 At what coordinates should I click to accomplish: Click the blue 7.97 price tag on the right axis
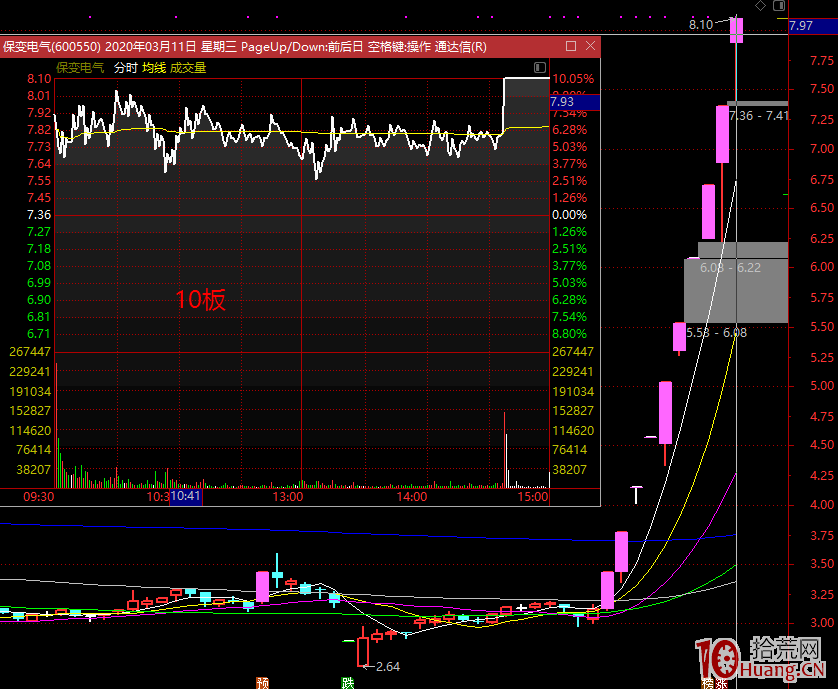pyautogui.click(x=813, y=26)
